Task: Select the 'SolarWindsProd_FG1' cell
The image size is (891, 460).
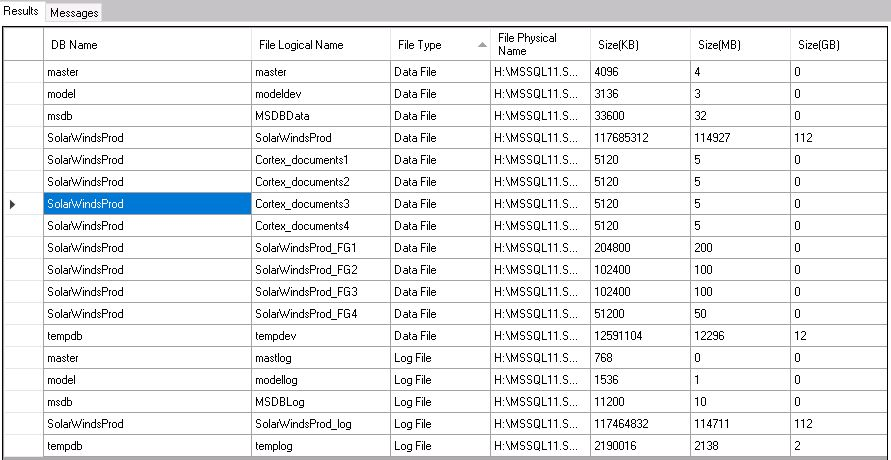Action: coord(321,248)
